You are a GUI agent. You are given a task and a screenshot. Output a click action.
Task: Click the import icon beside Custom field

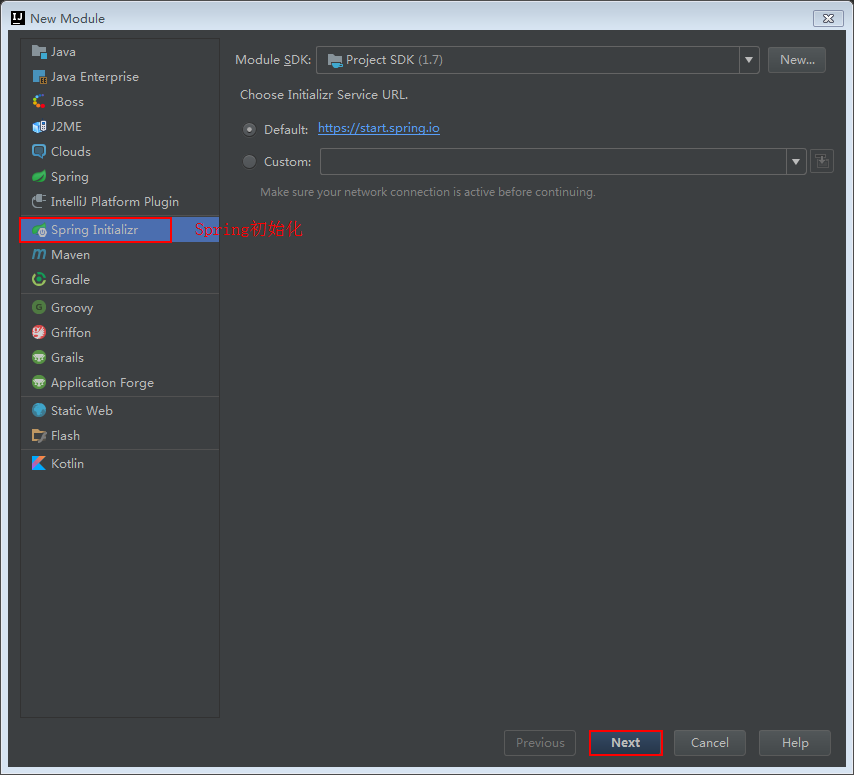tap(821, 162)
